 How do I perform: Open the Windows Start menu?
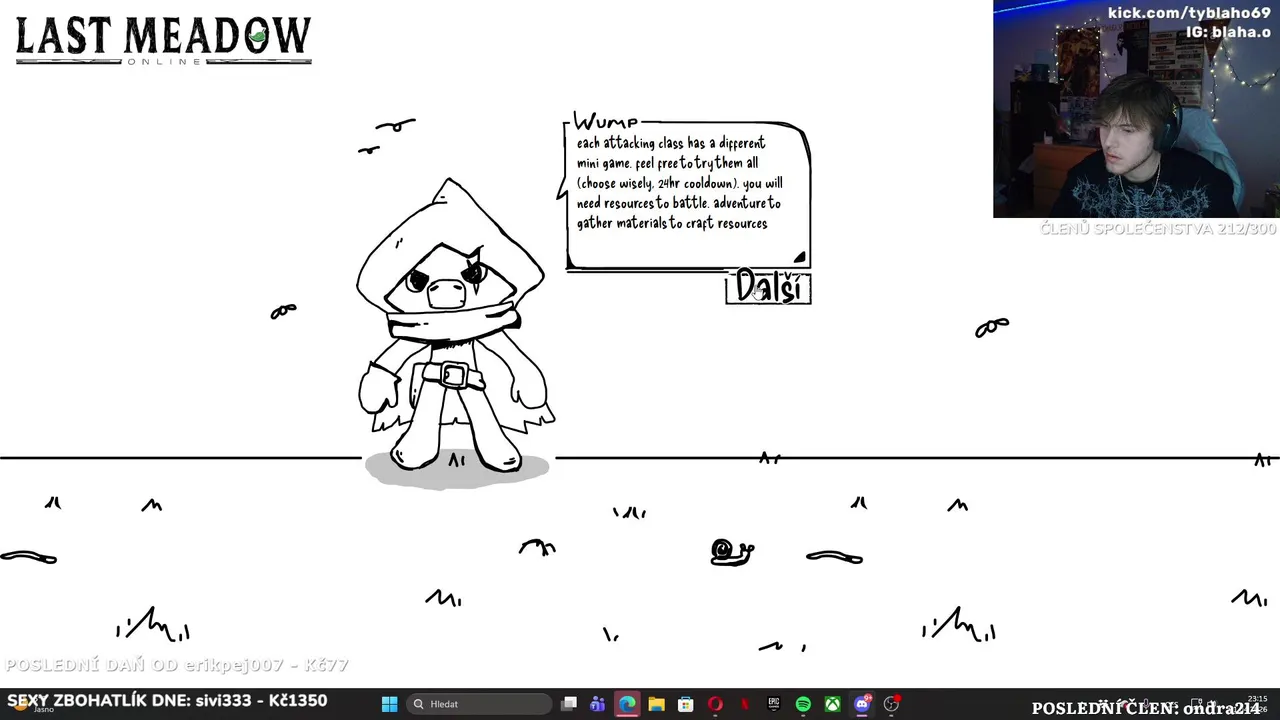[x=389, y=704]
